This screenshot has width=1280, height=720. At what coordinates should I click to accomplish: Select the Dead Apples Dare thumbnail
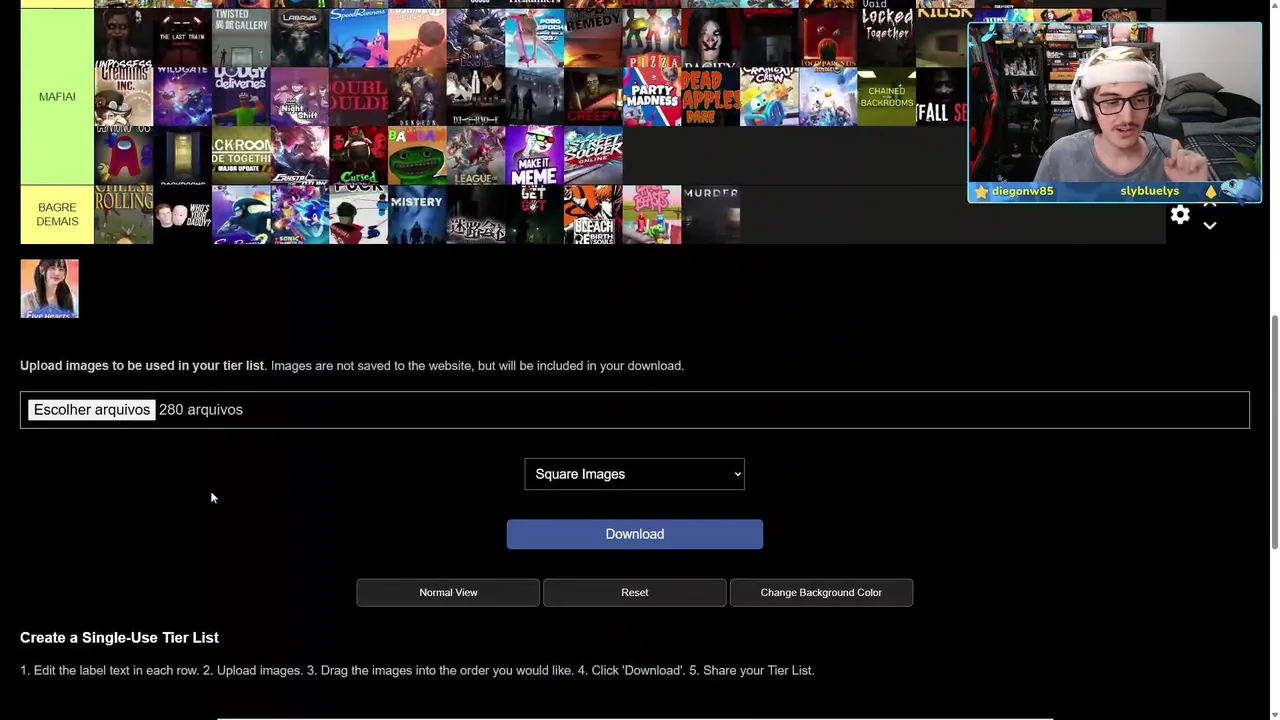(710, 96)
